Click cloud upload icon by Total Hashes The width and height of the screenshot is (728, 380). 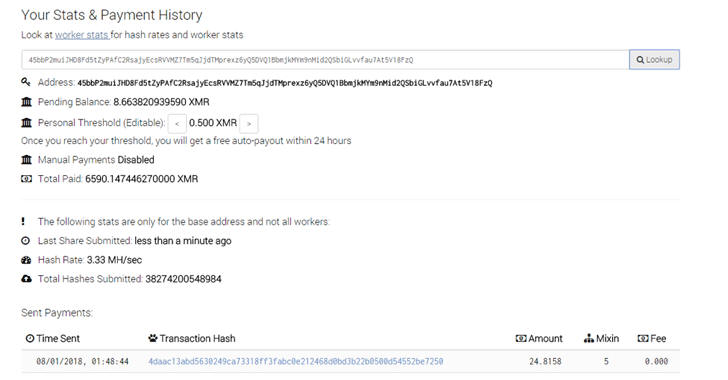pos(26,279)
